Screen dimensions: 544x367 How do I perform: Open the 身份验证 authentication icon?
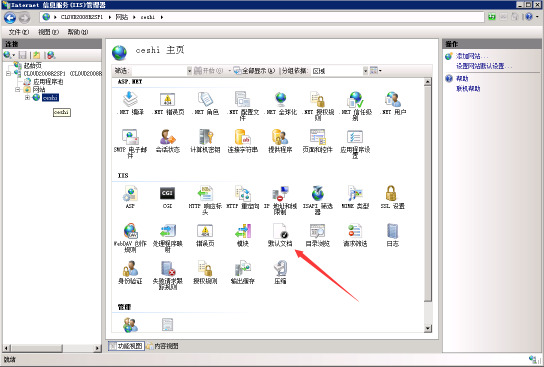(x=130, y=273)
